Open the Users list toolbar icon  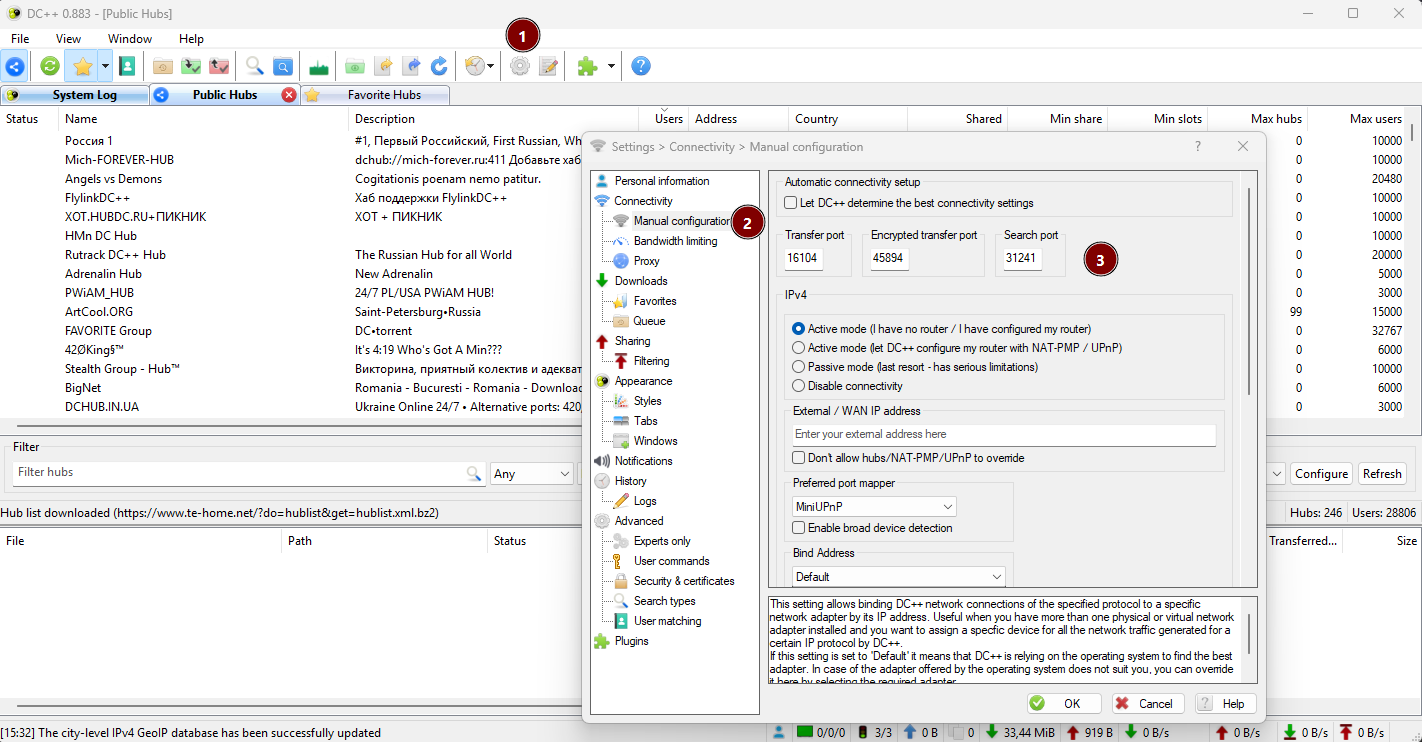pyautogui.click(x=127, y=66)
